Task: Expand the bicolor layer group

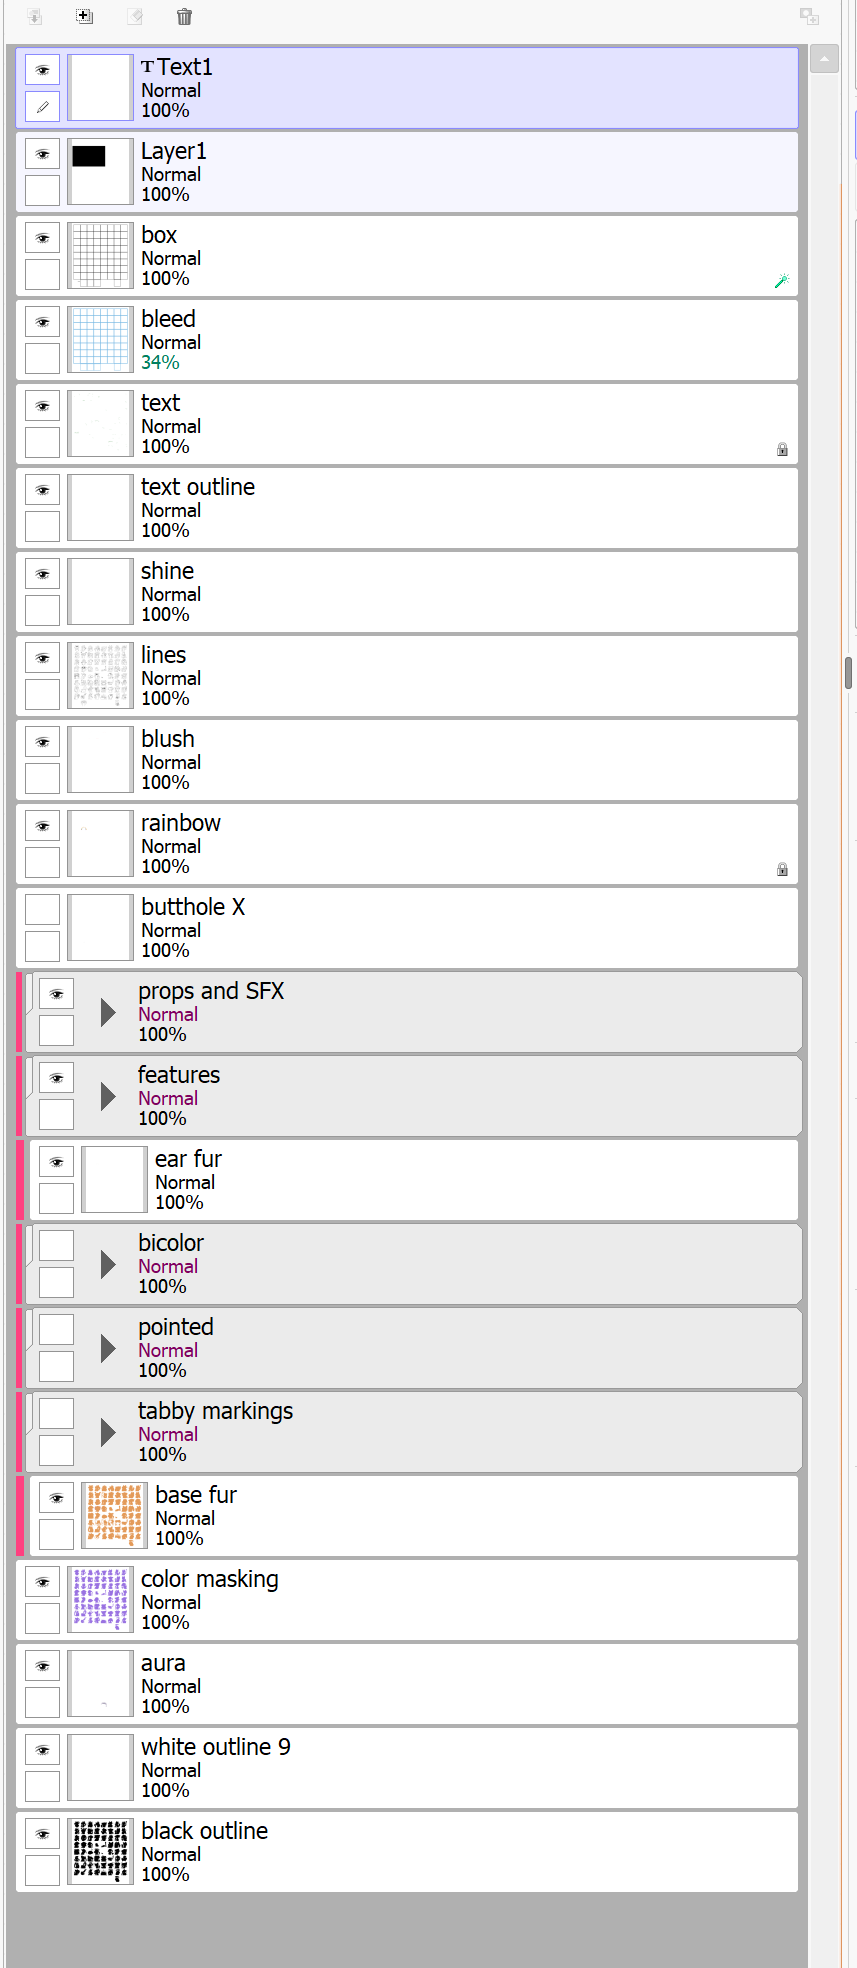Action: pos(108,1265)
